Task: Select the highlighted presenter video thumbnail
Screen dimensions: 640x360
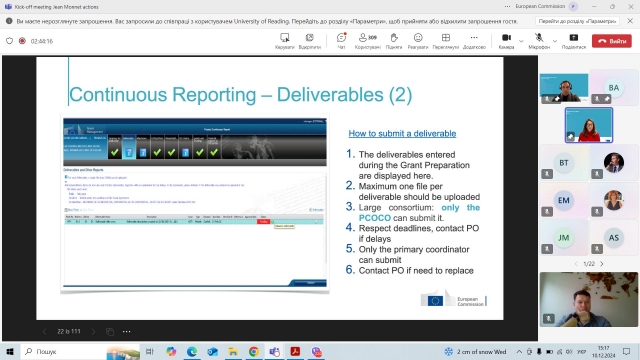Action: point(589,125)
